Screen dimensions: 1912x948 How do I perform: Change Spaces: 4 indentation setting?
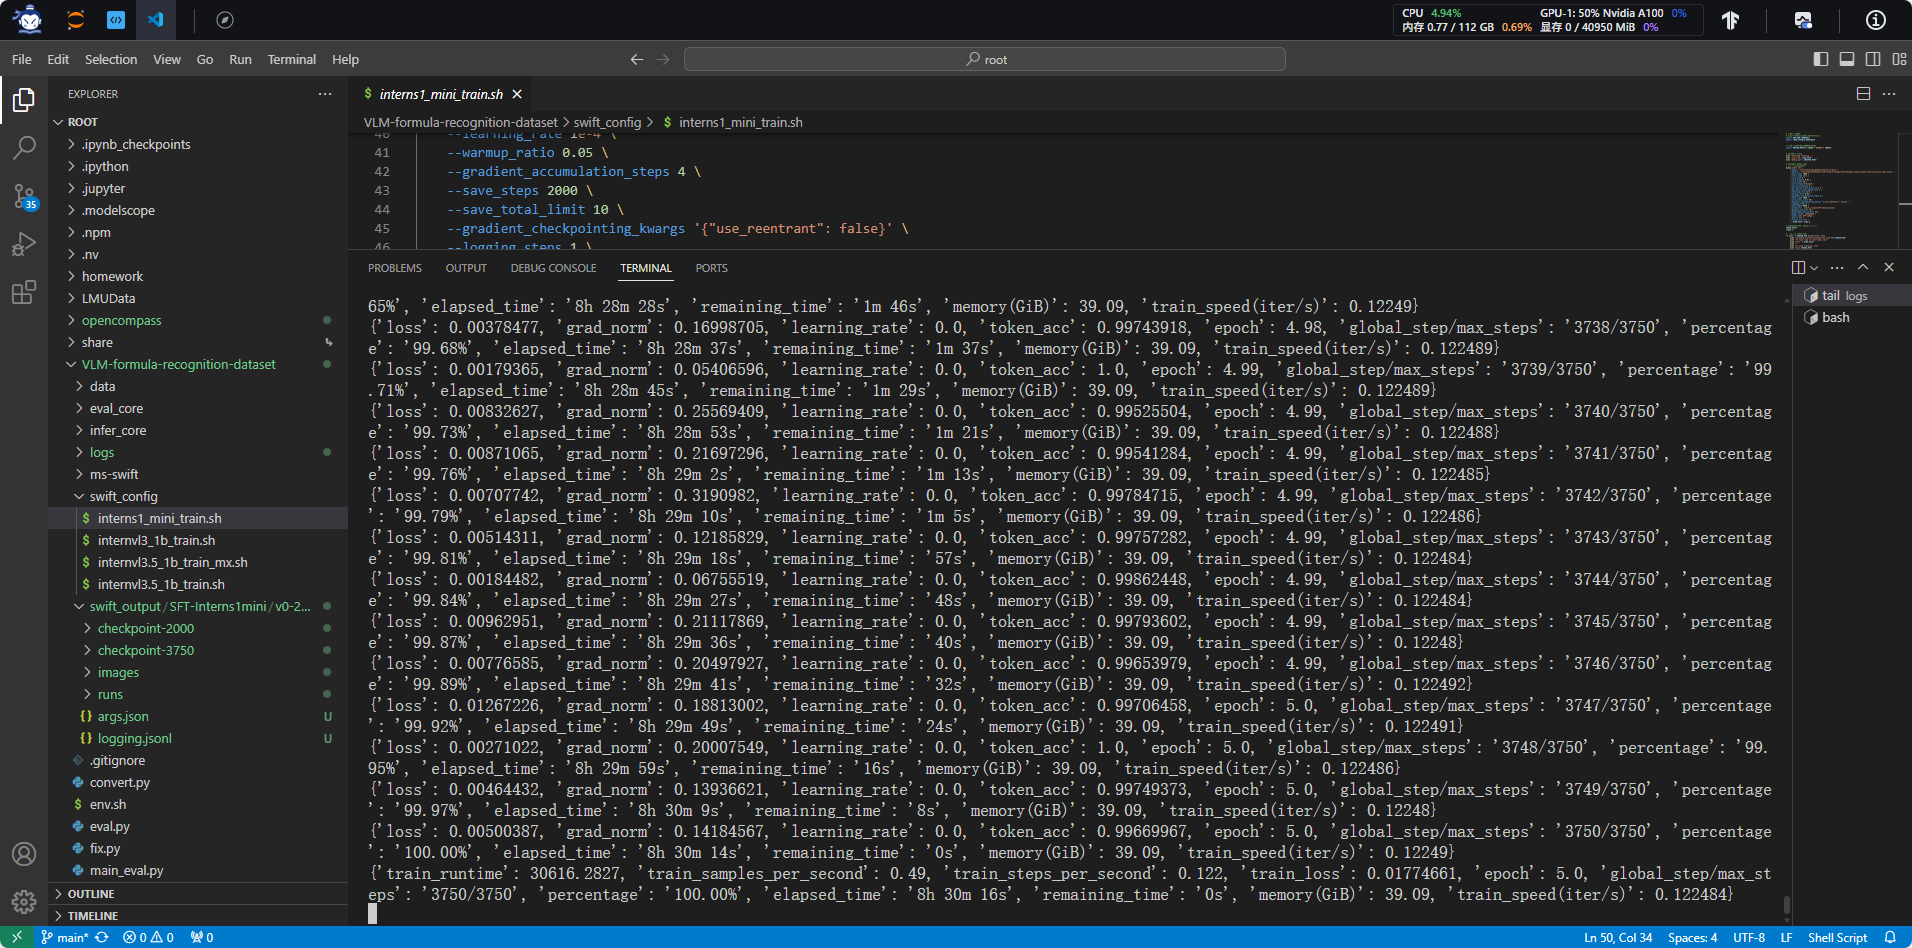click(1692, 937)
